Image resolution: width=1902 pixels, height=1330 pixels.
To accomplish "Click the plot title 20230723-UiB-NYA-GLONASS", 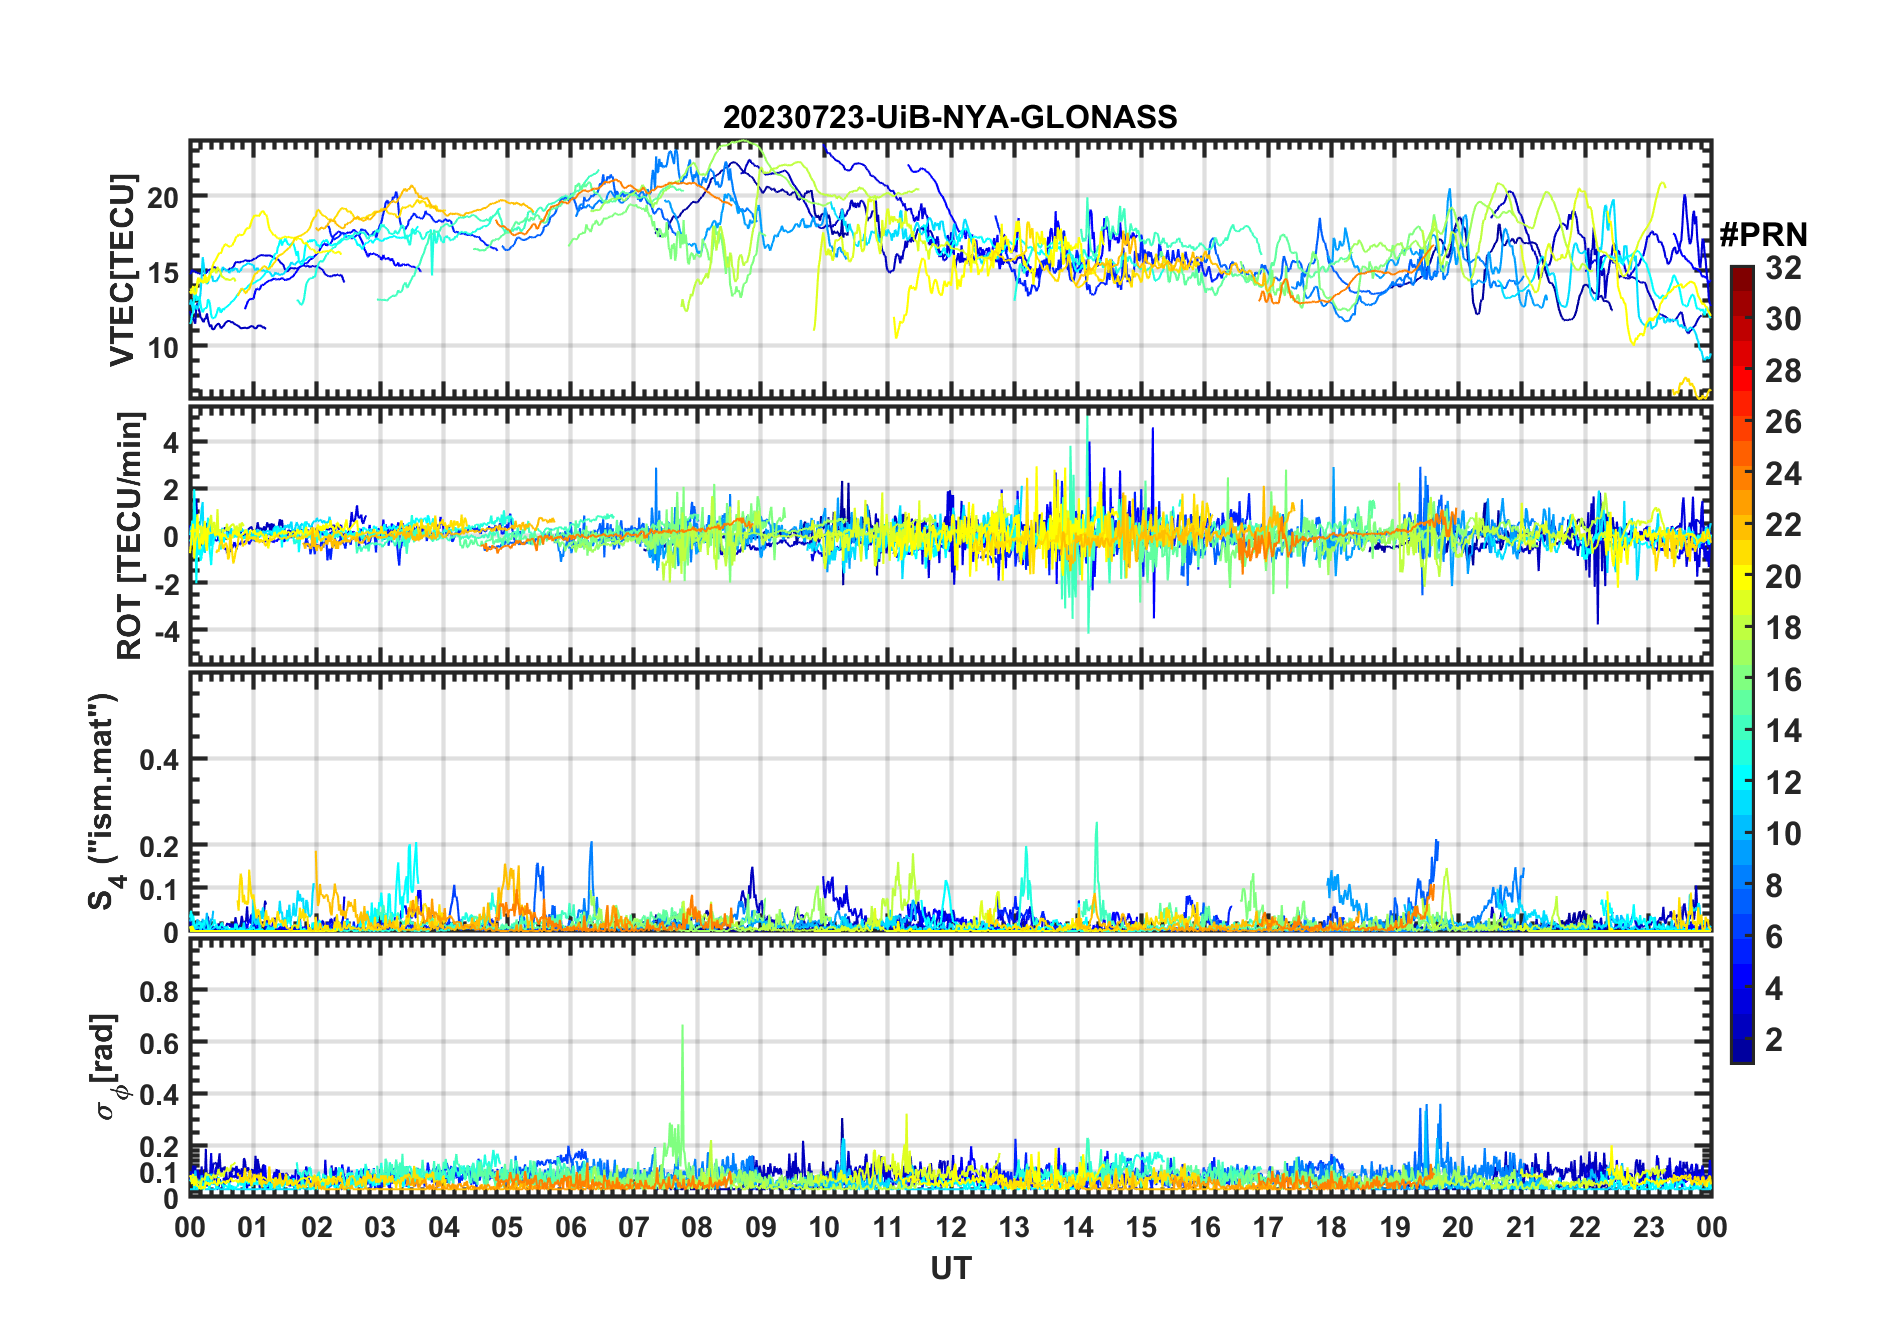I will [x=950, y=117].
